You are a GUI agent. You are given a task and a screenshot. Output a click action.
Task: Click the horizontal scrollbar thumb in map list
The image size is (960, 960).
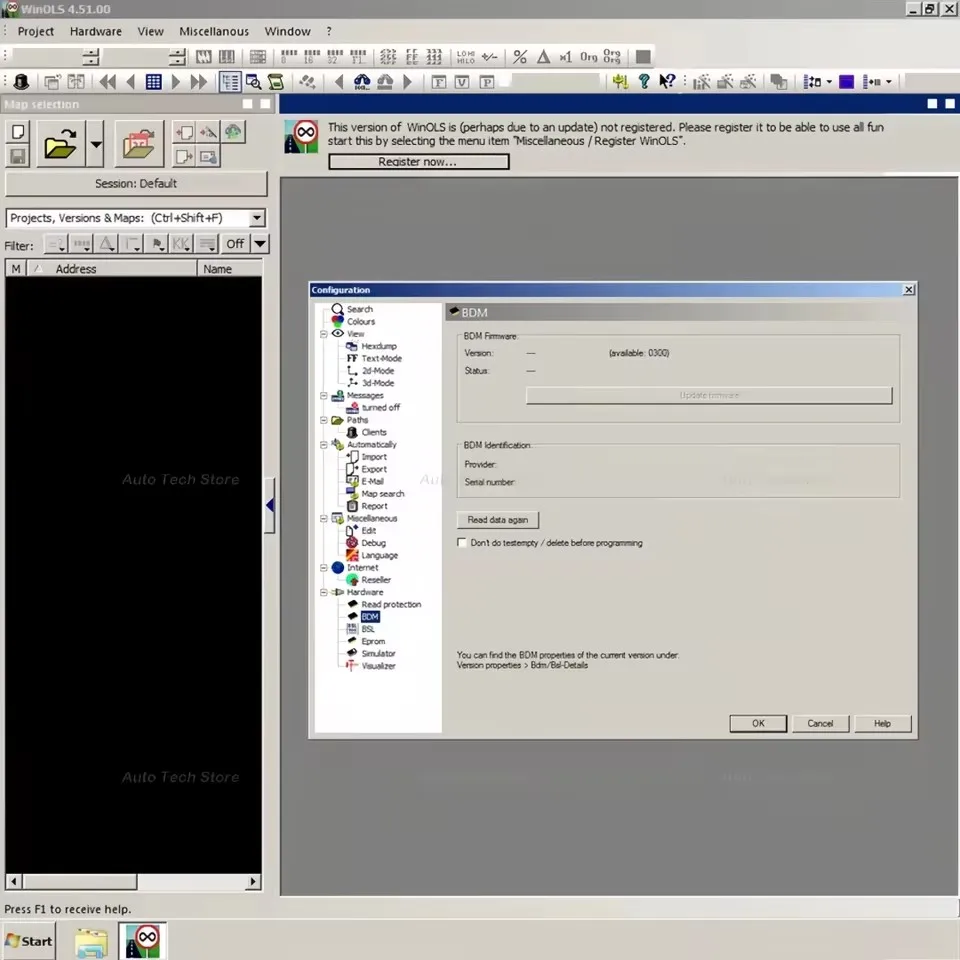[80, 882]
